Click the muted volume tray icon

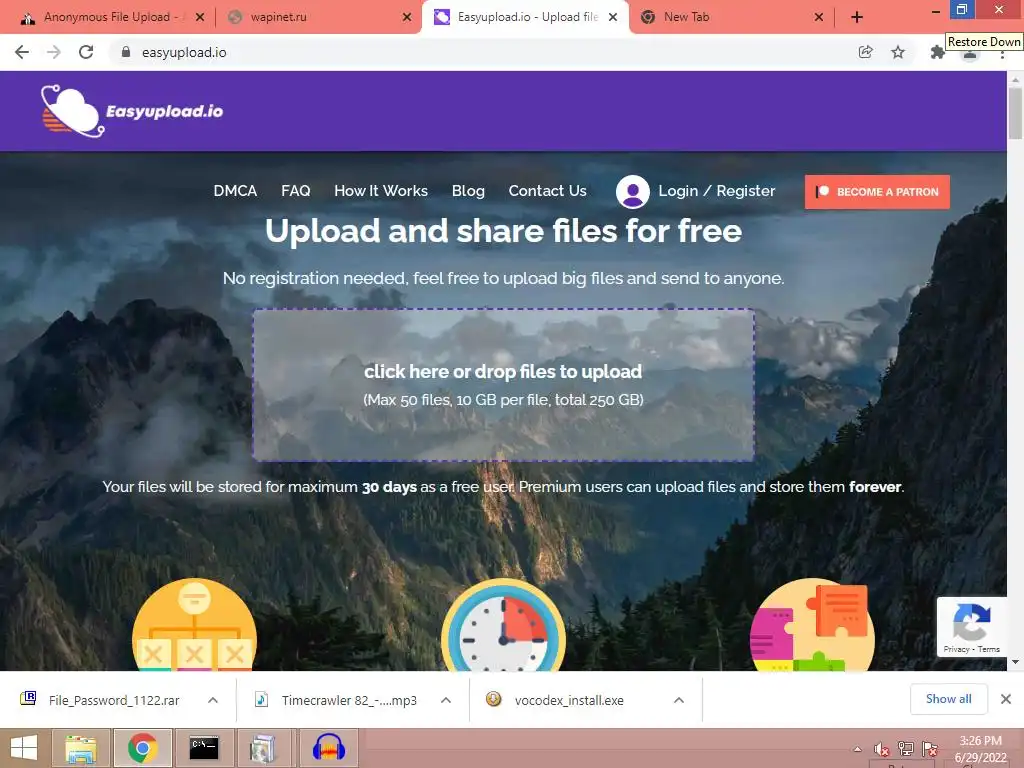(x=882, y=749)
